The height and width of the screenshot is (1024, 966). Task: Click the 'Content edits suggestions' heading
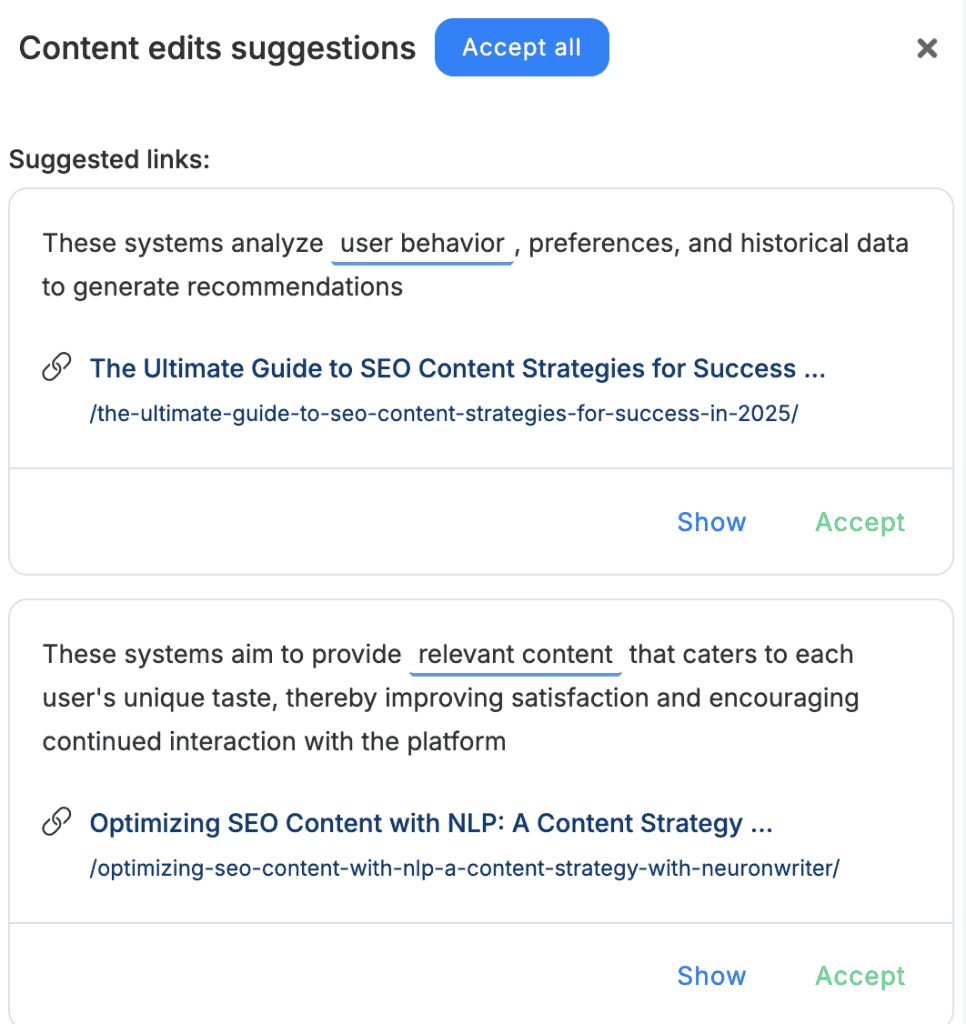217,48
